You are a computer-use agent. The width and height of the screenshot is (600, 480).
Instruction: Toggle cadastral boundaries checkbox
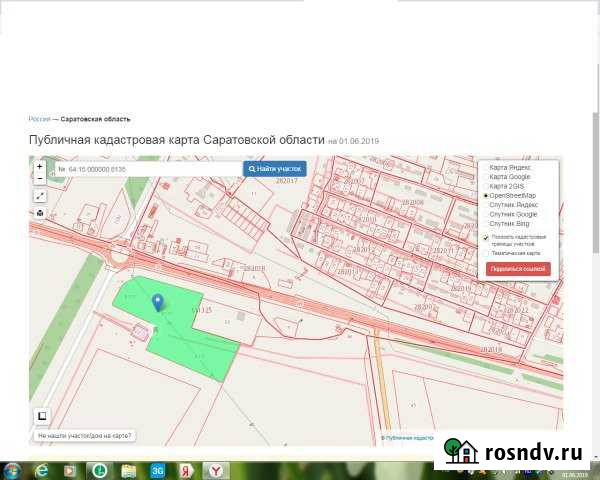(486, 238)
